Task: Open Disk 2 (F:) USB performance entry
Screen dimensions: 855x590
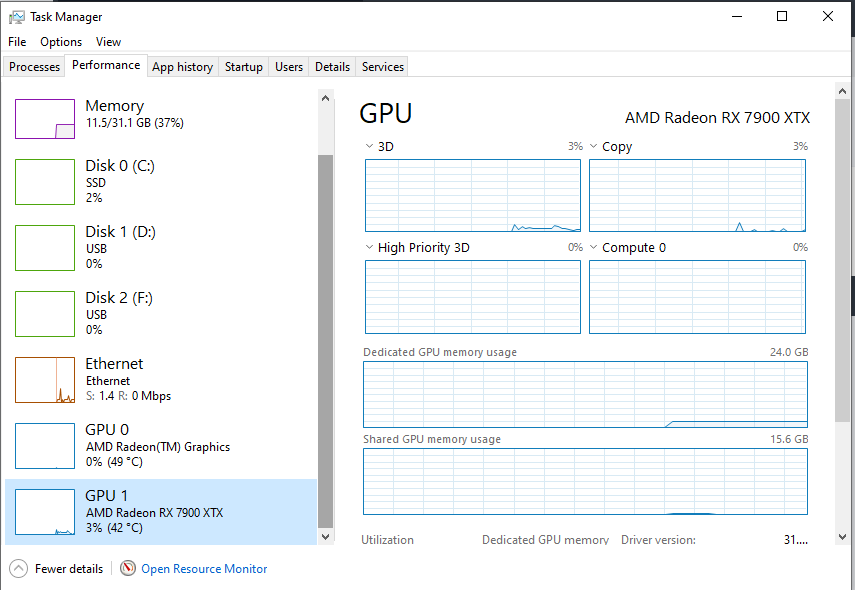Action: tap(161, 314)
